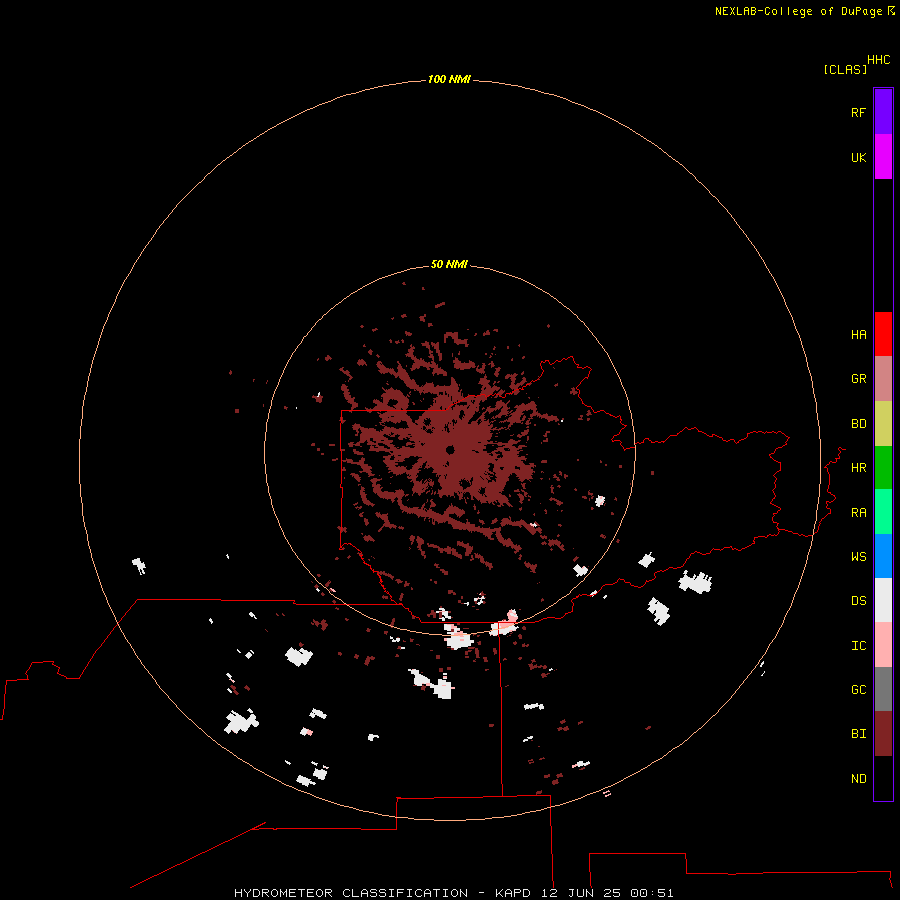
Task: Click the HA legend label
Action: point(858,335)
